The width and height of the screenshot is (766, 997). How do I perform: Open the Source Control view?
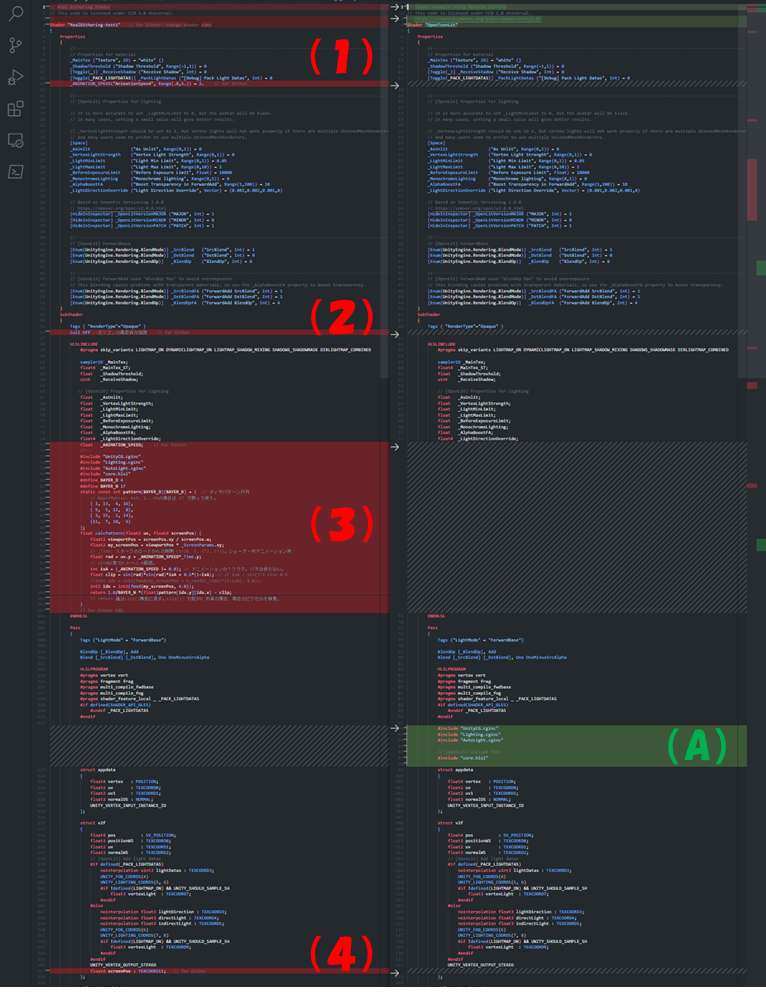tap(16, 45)
